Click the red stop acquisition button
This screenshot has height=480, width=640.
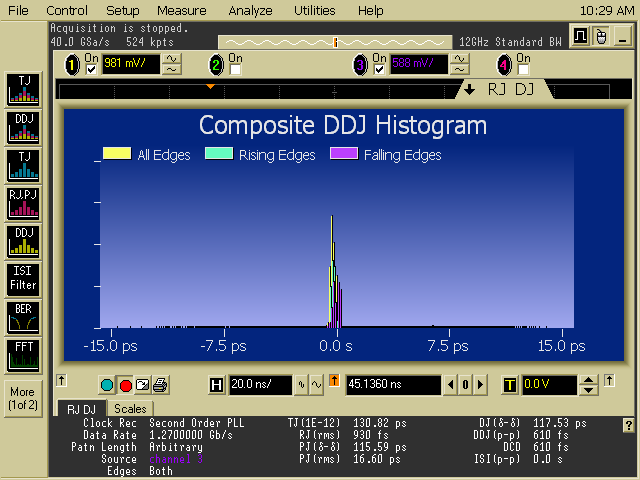125,385
